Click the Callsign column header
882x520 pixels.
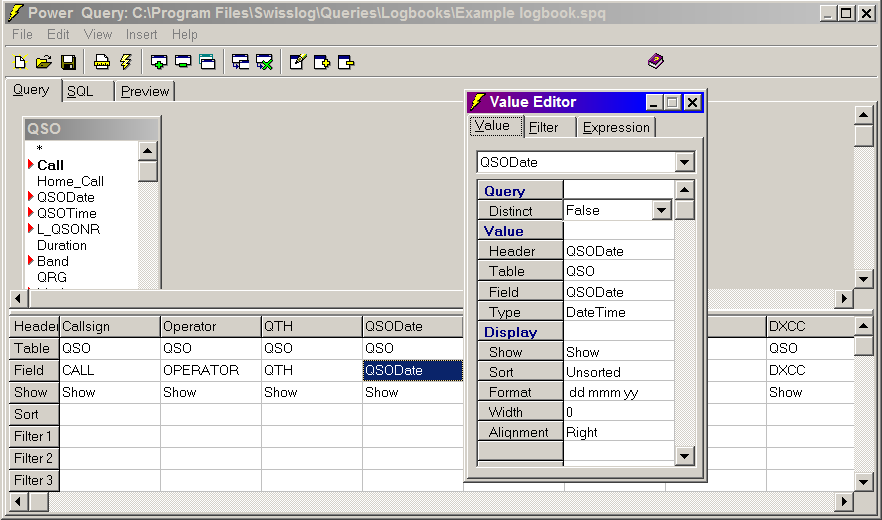tap(110, 326)
